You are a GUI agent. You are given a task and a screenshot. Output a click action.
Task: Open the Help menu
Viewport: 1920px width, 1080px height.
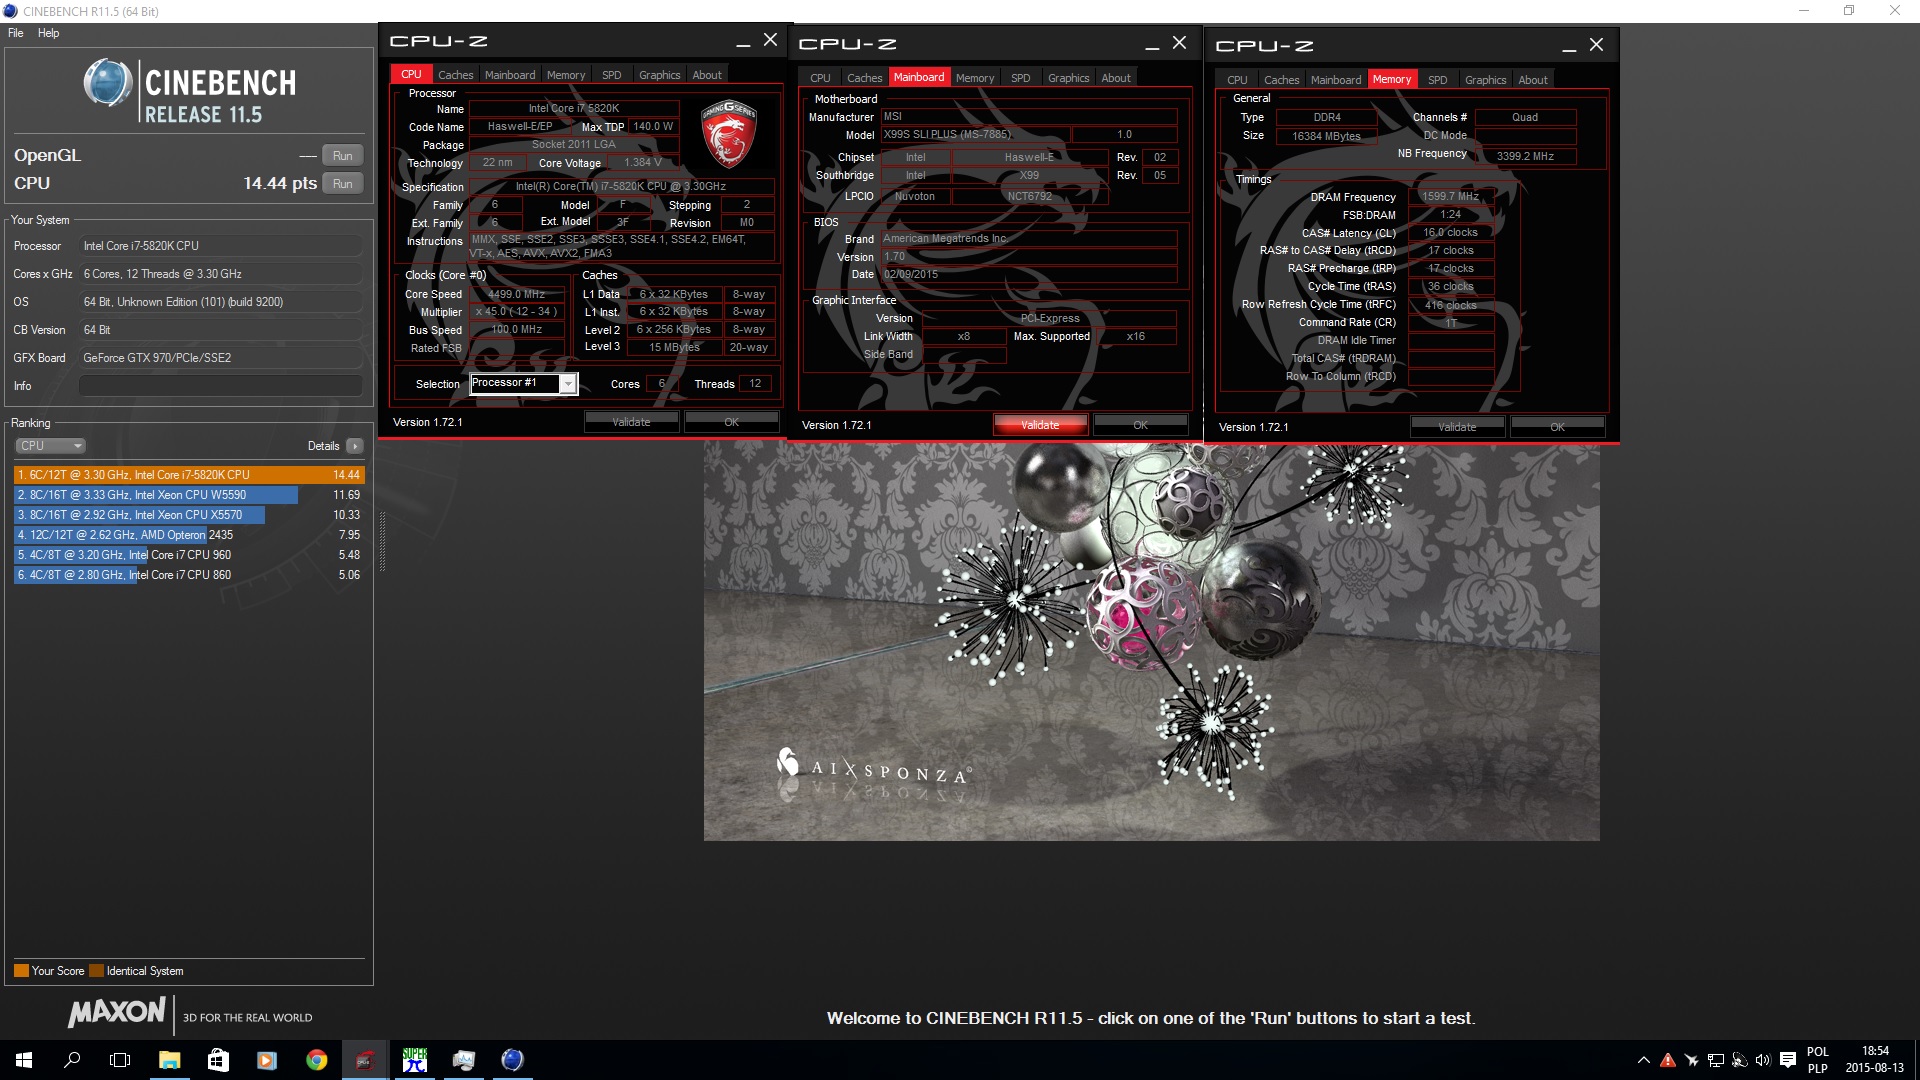(48, 33)
